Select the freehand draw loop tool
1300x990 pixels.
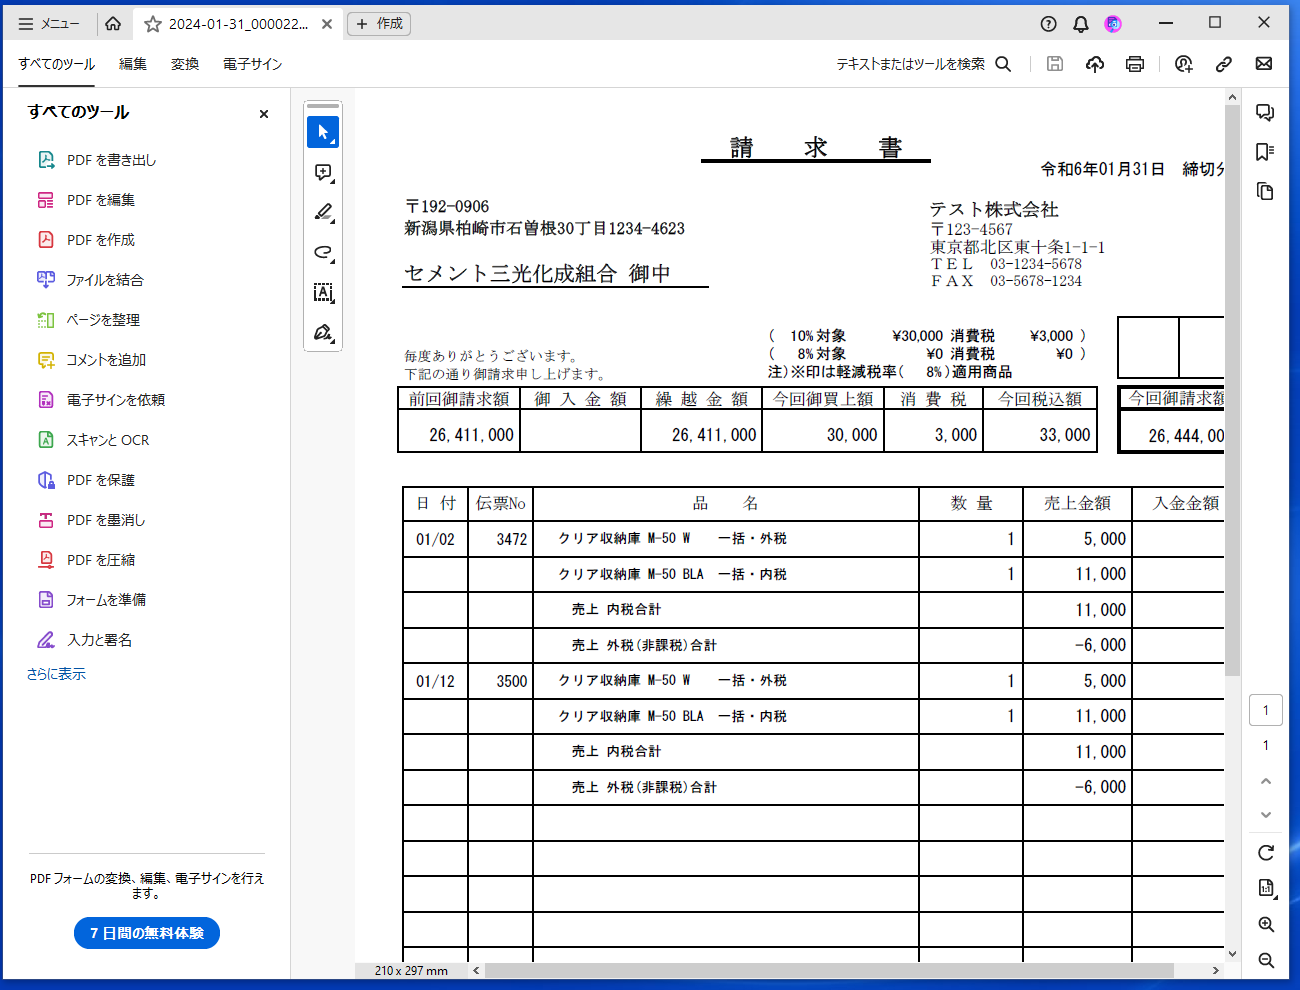click(323, 252)
